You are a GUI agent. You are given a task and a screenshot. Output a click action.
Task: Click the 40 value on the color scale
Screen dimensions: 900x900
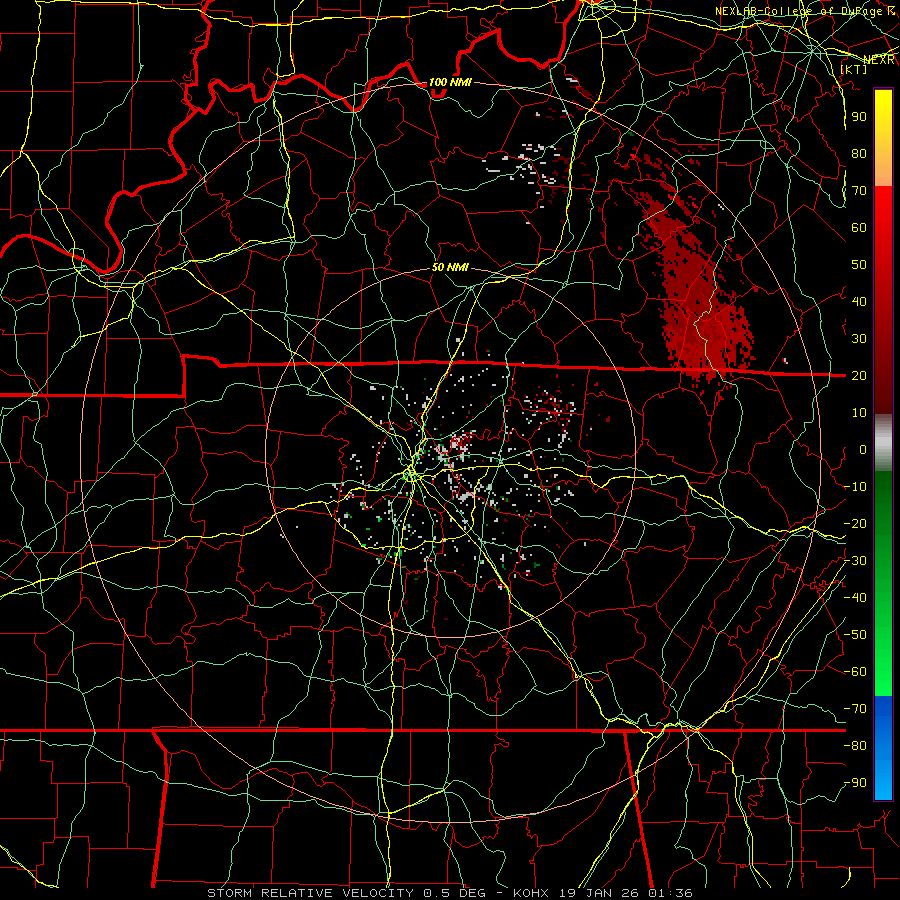859,301
